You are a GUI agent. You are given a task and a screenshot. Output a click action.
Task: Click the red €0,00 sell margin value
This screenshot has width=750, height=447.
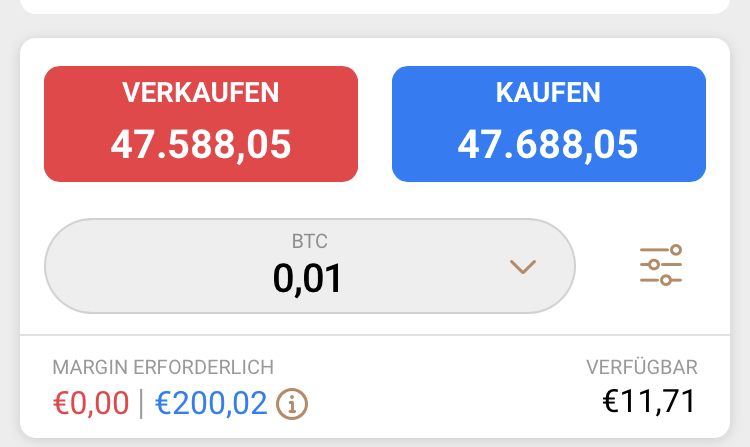tap(91, 403)
